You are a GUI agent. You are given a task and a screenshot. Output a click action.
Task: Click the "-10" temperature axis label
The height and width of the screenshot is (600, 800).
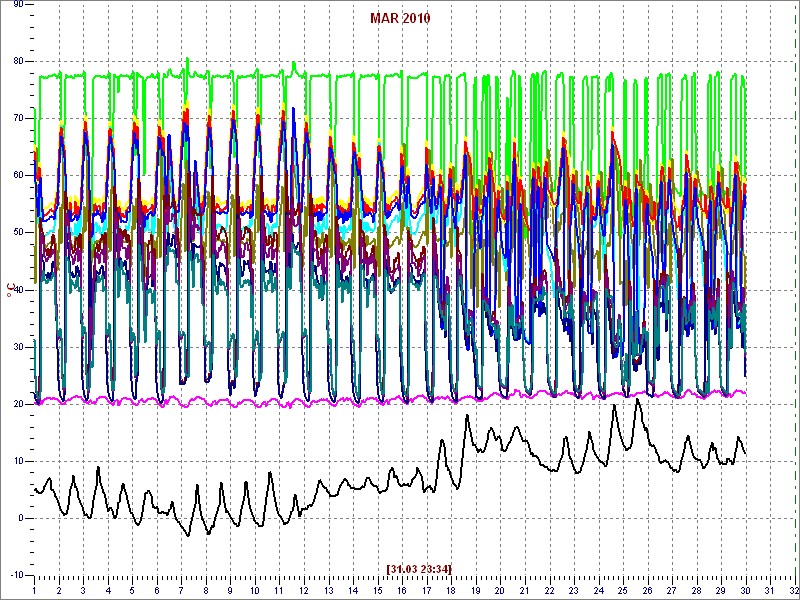(x=17, y=576)
